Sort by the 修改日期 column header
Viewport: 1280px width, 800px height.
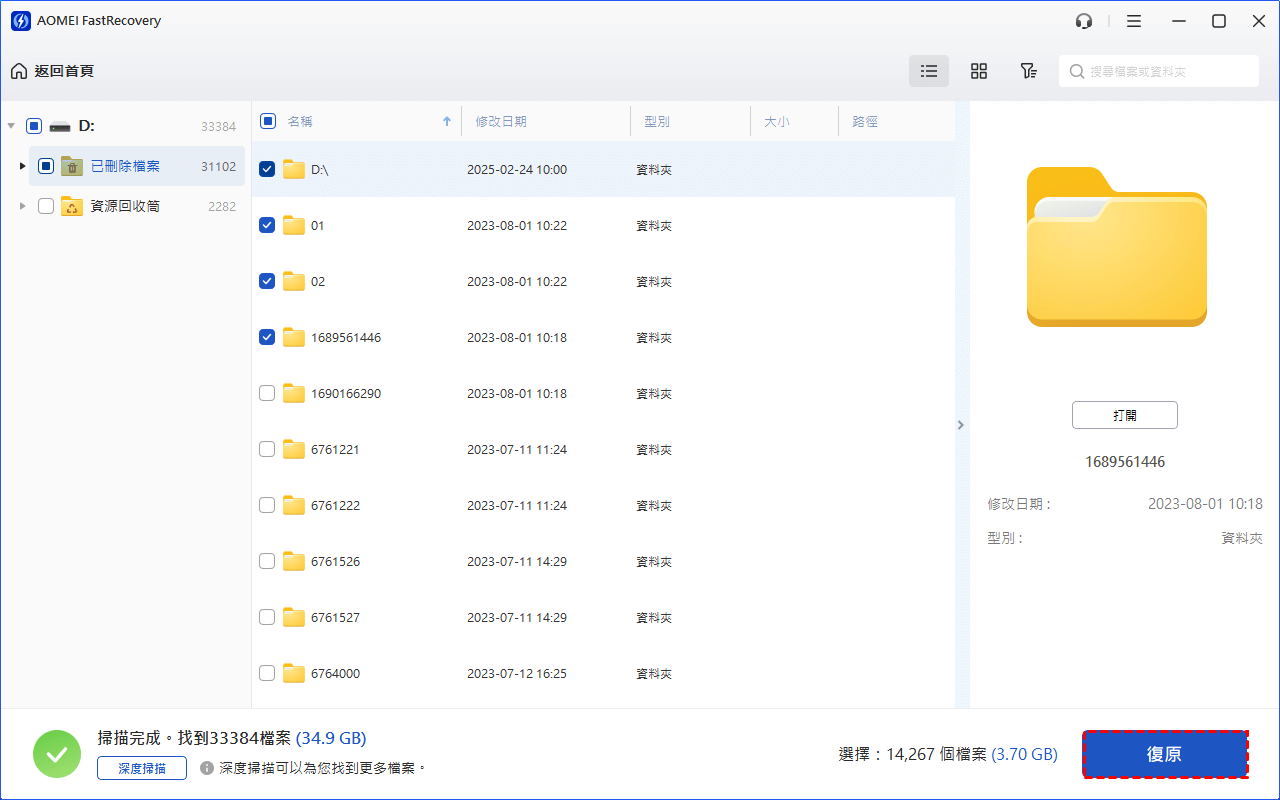point(501,122)
